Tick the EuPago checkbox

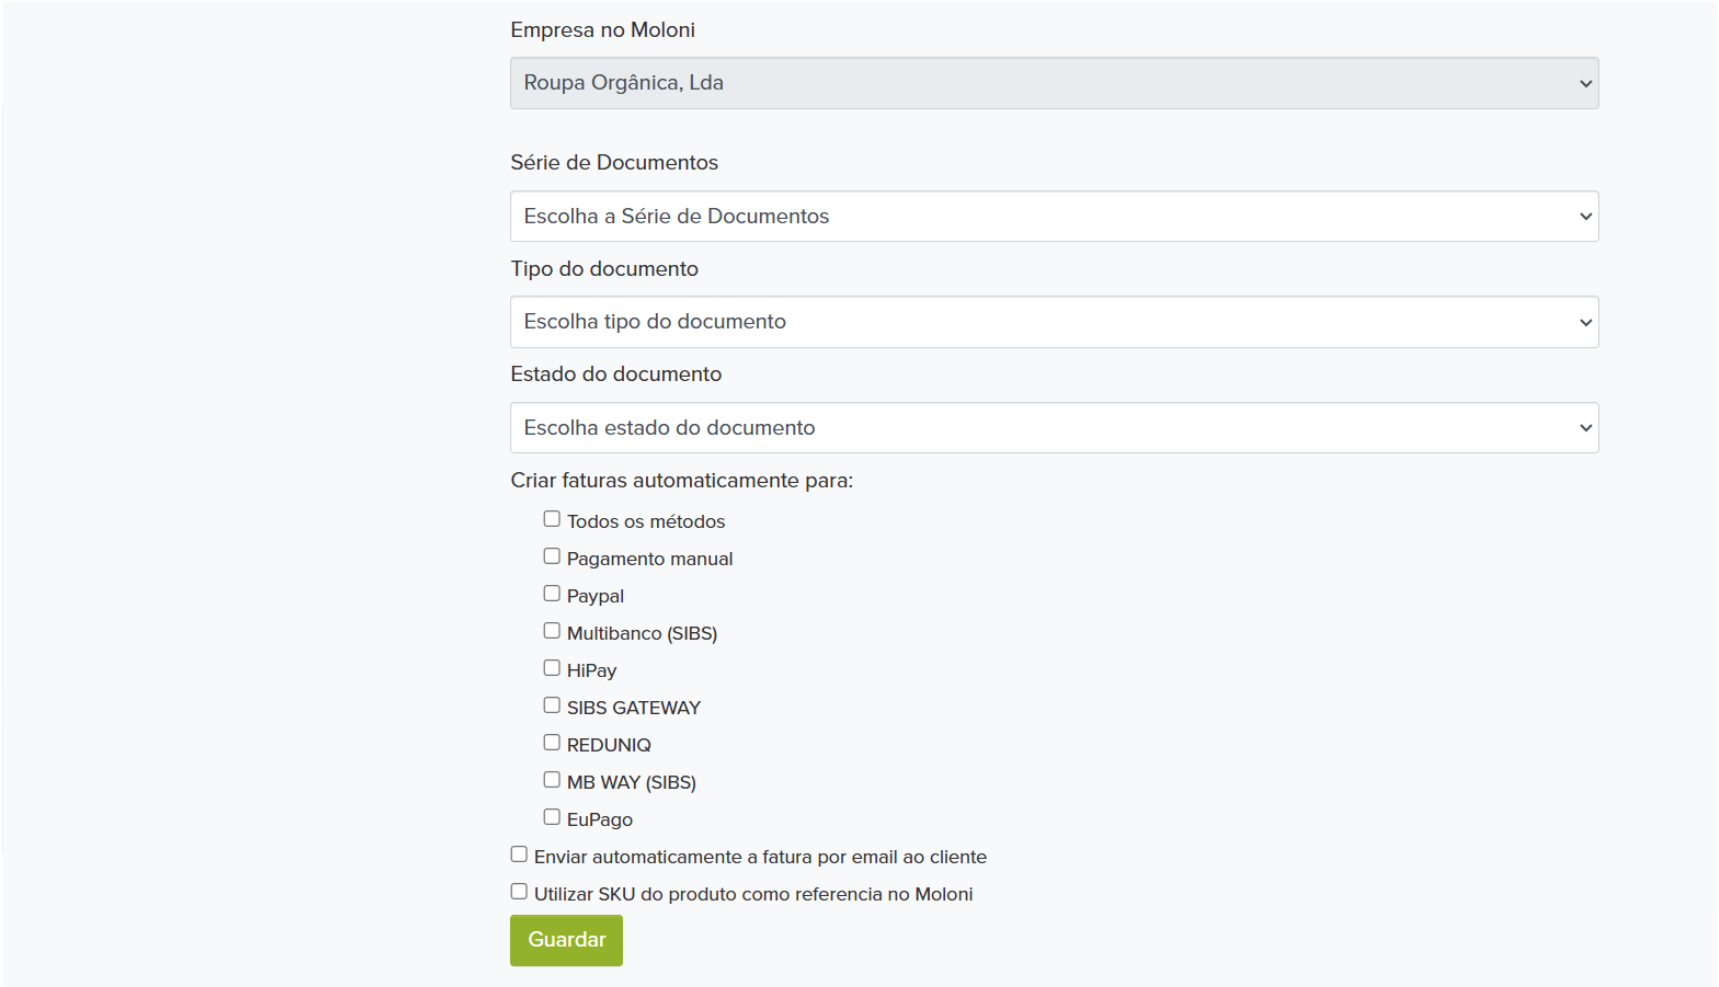[x=552, y=817]
